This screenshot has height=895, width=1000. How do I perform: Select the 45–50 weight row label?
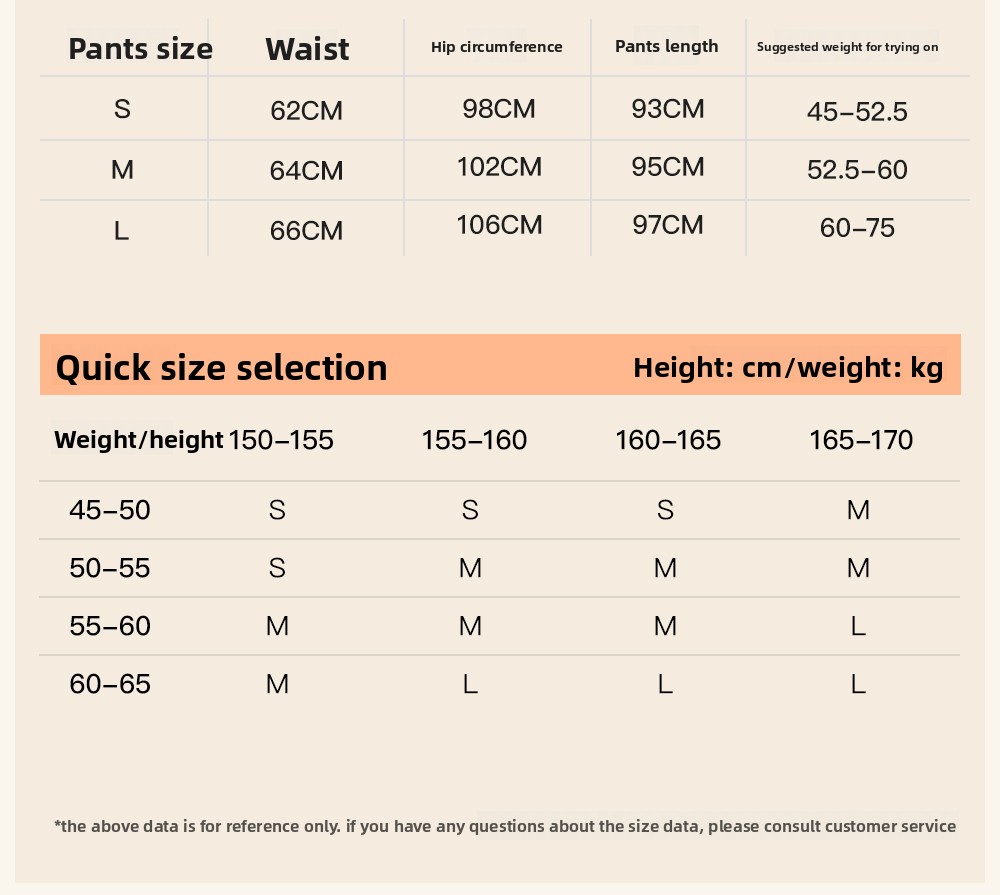pyautogui.click(x=110, y=510)
